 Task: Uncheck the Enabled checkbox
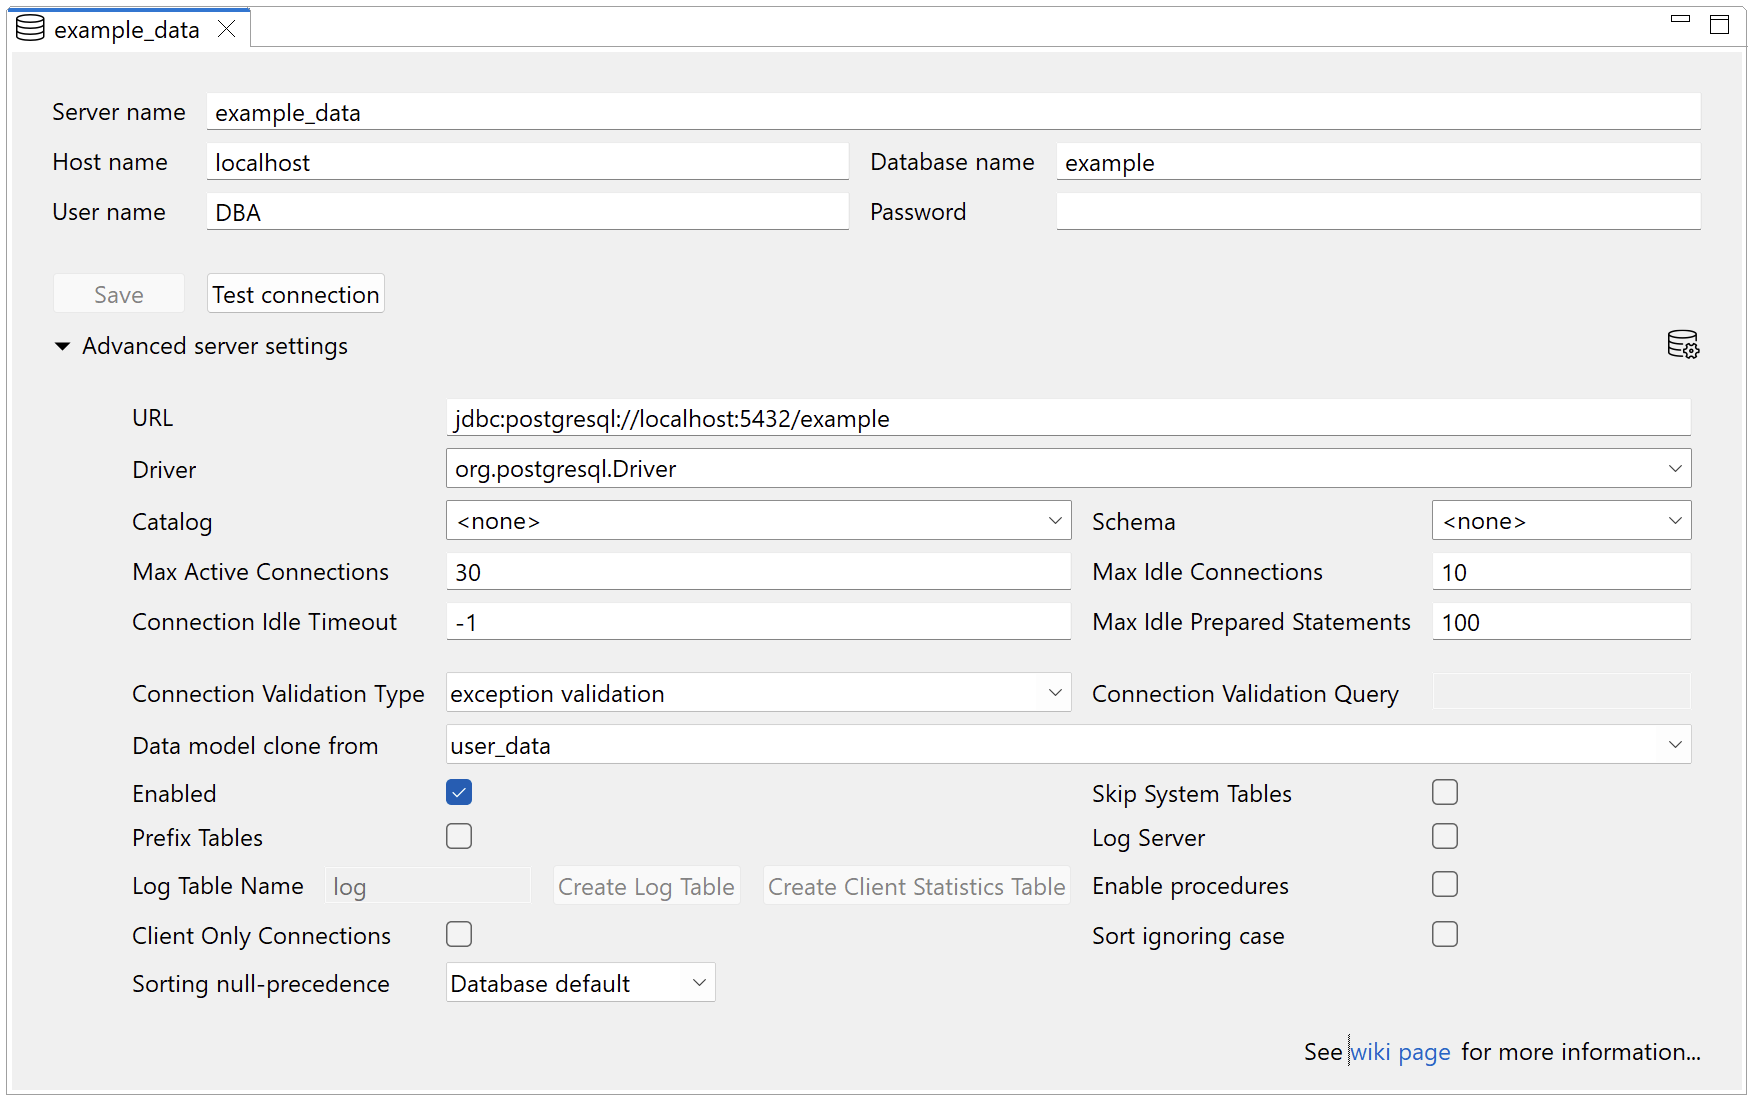click(459, 793)
